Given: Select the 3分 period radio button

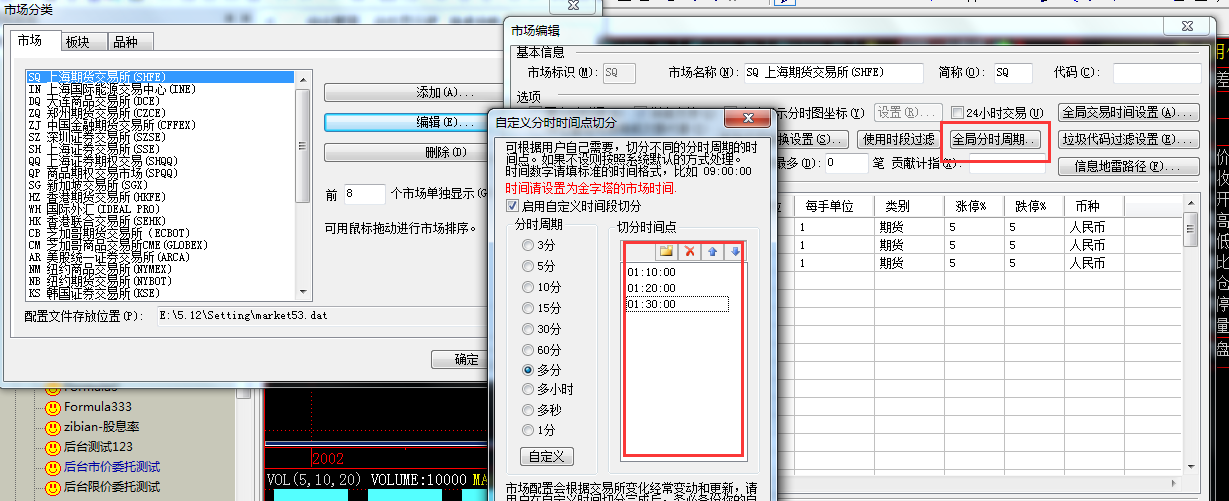Looking at the screenshot, I should click(528, 245).
